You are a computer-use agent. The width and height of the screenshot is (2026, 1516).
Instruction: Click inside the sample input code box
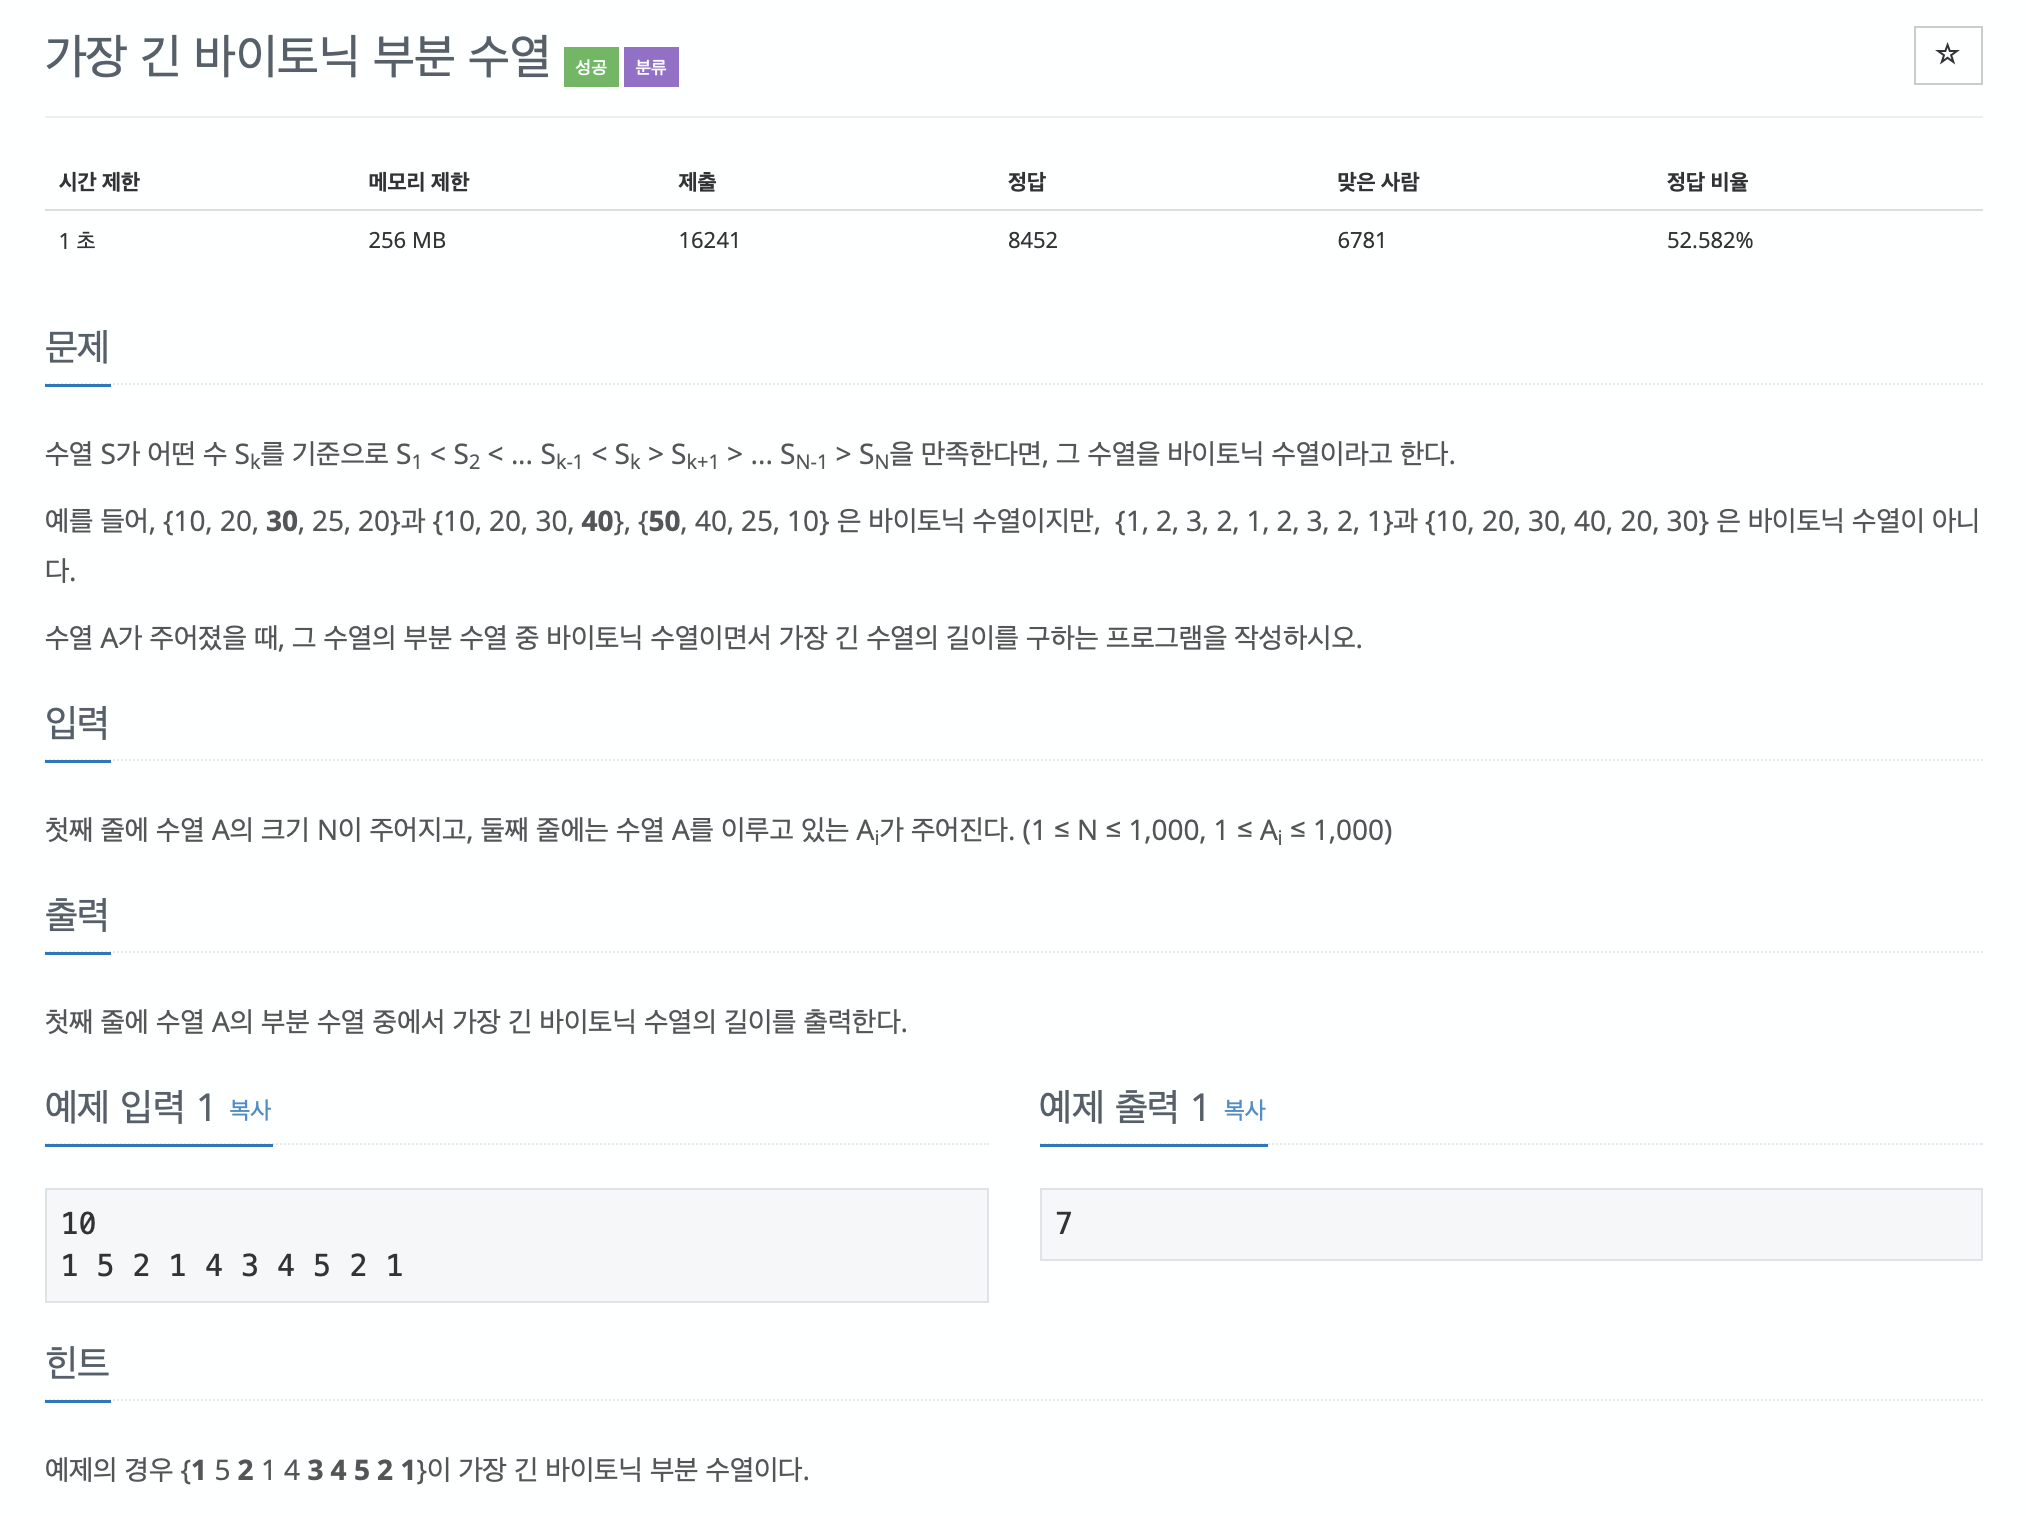516,1244
